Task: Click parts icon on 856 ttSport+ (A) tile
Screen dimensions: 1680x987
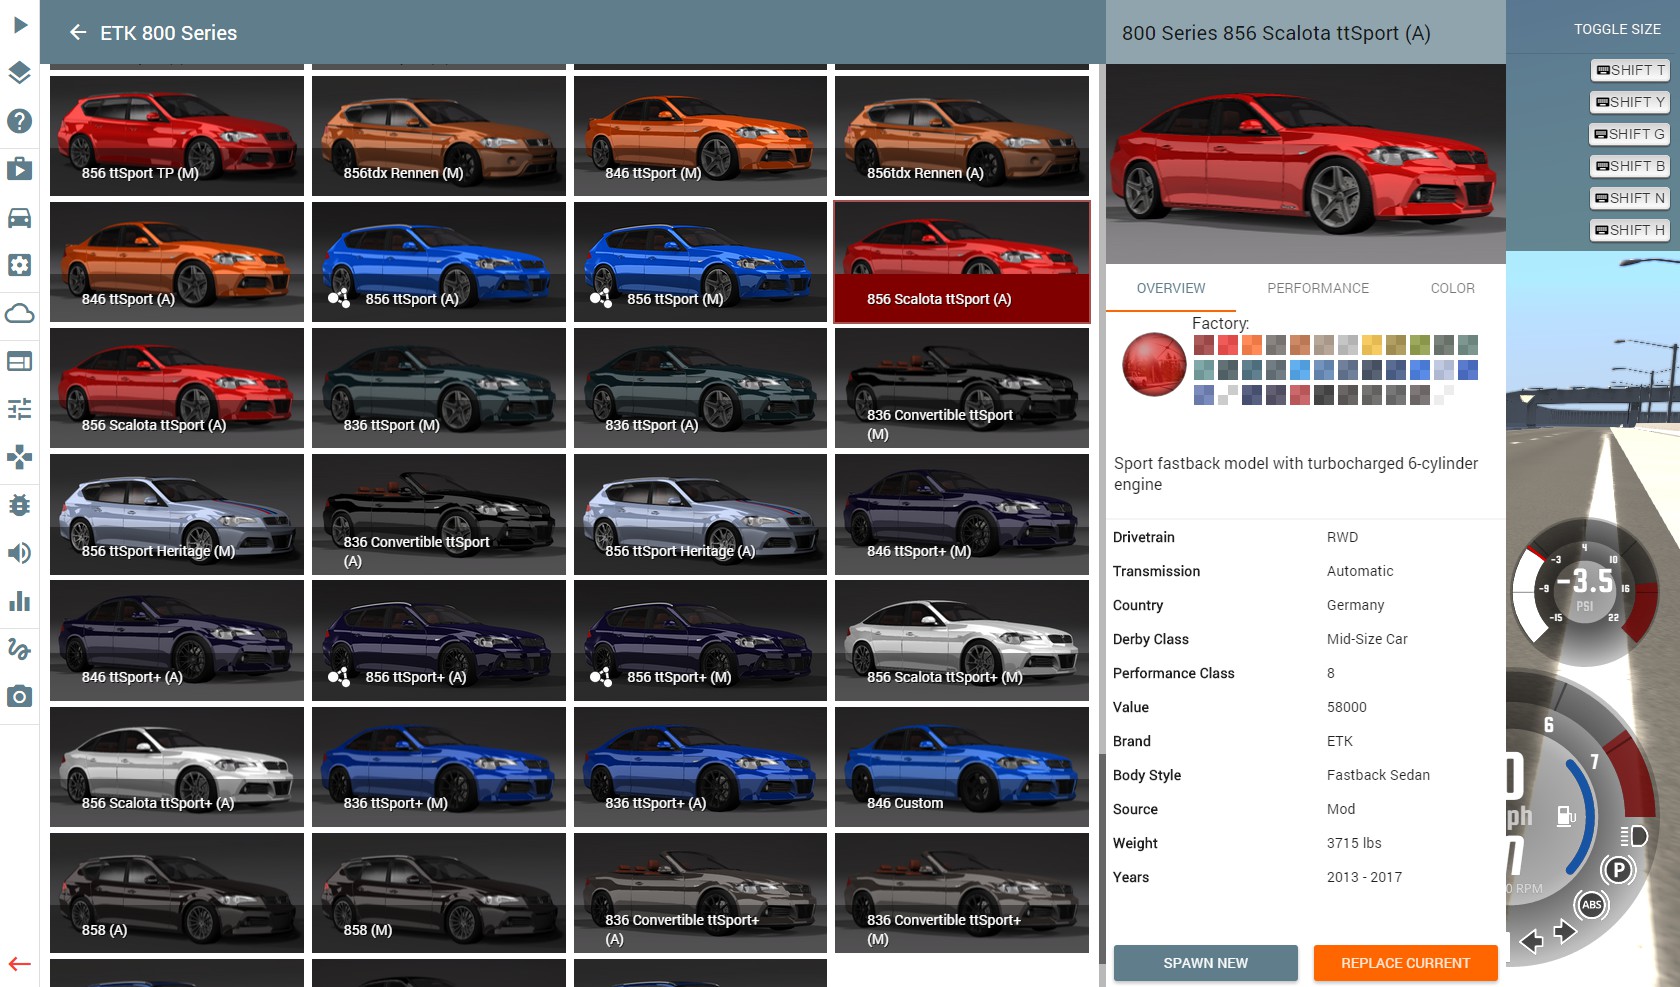Action: pos(339,677)
